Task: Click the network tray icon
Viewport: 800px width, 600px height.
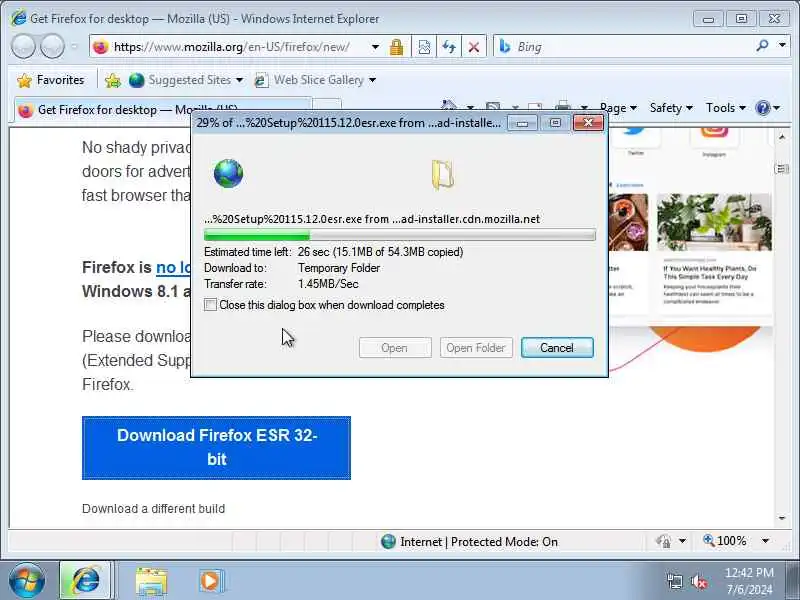Action: 675,582
